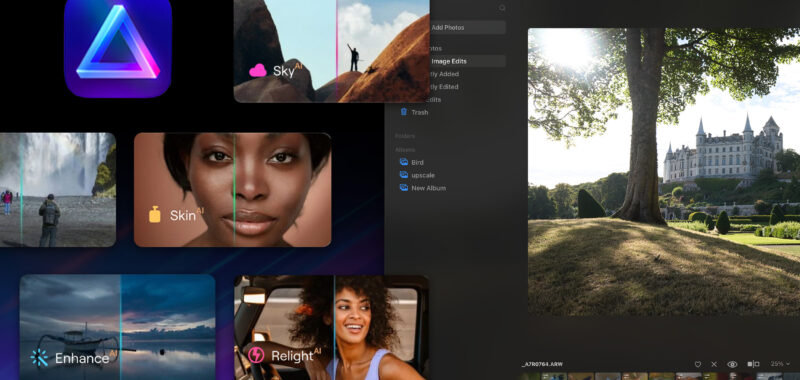Click the _A7R0764.ARW filename label
Viewport: 800px width, 380px height.
(x=541, y=364)
